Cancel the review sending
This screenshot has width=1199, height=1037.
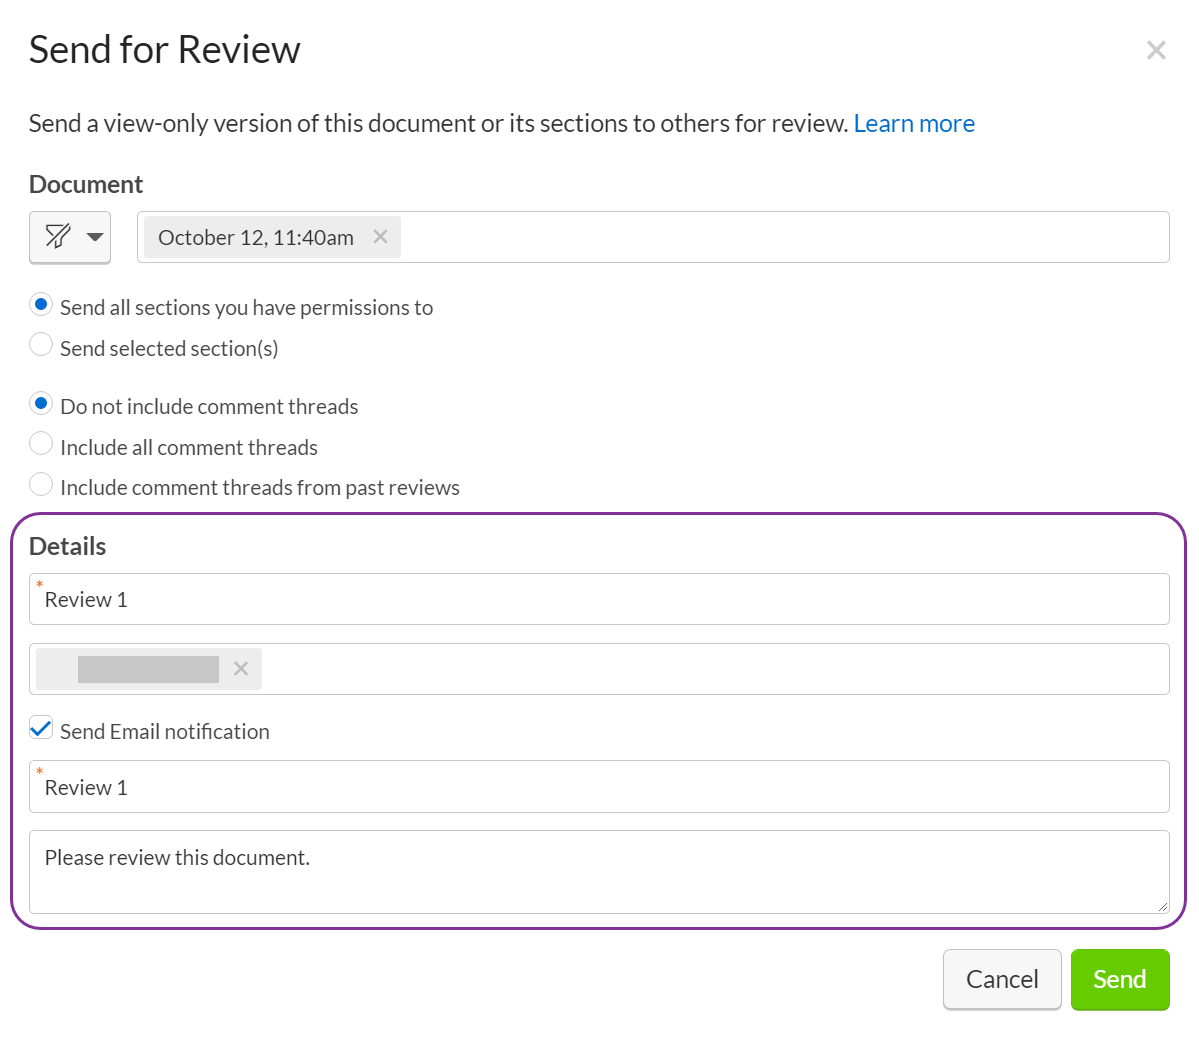tap(1001, 979)
